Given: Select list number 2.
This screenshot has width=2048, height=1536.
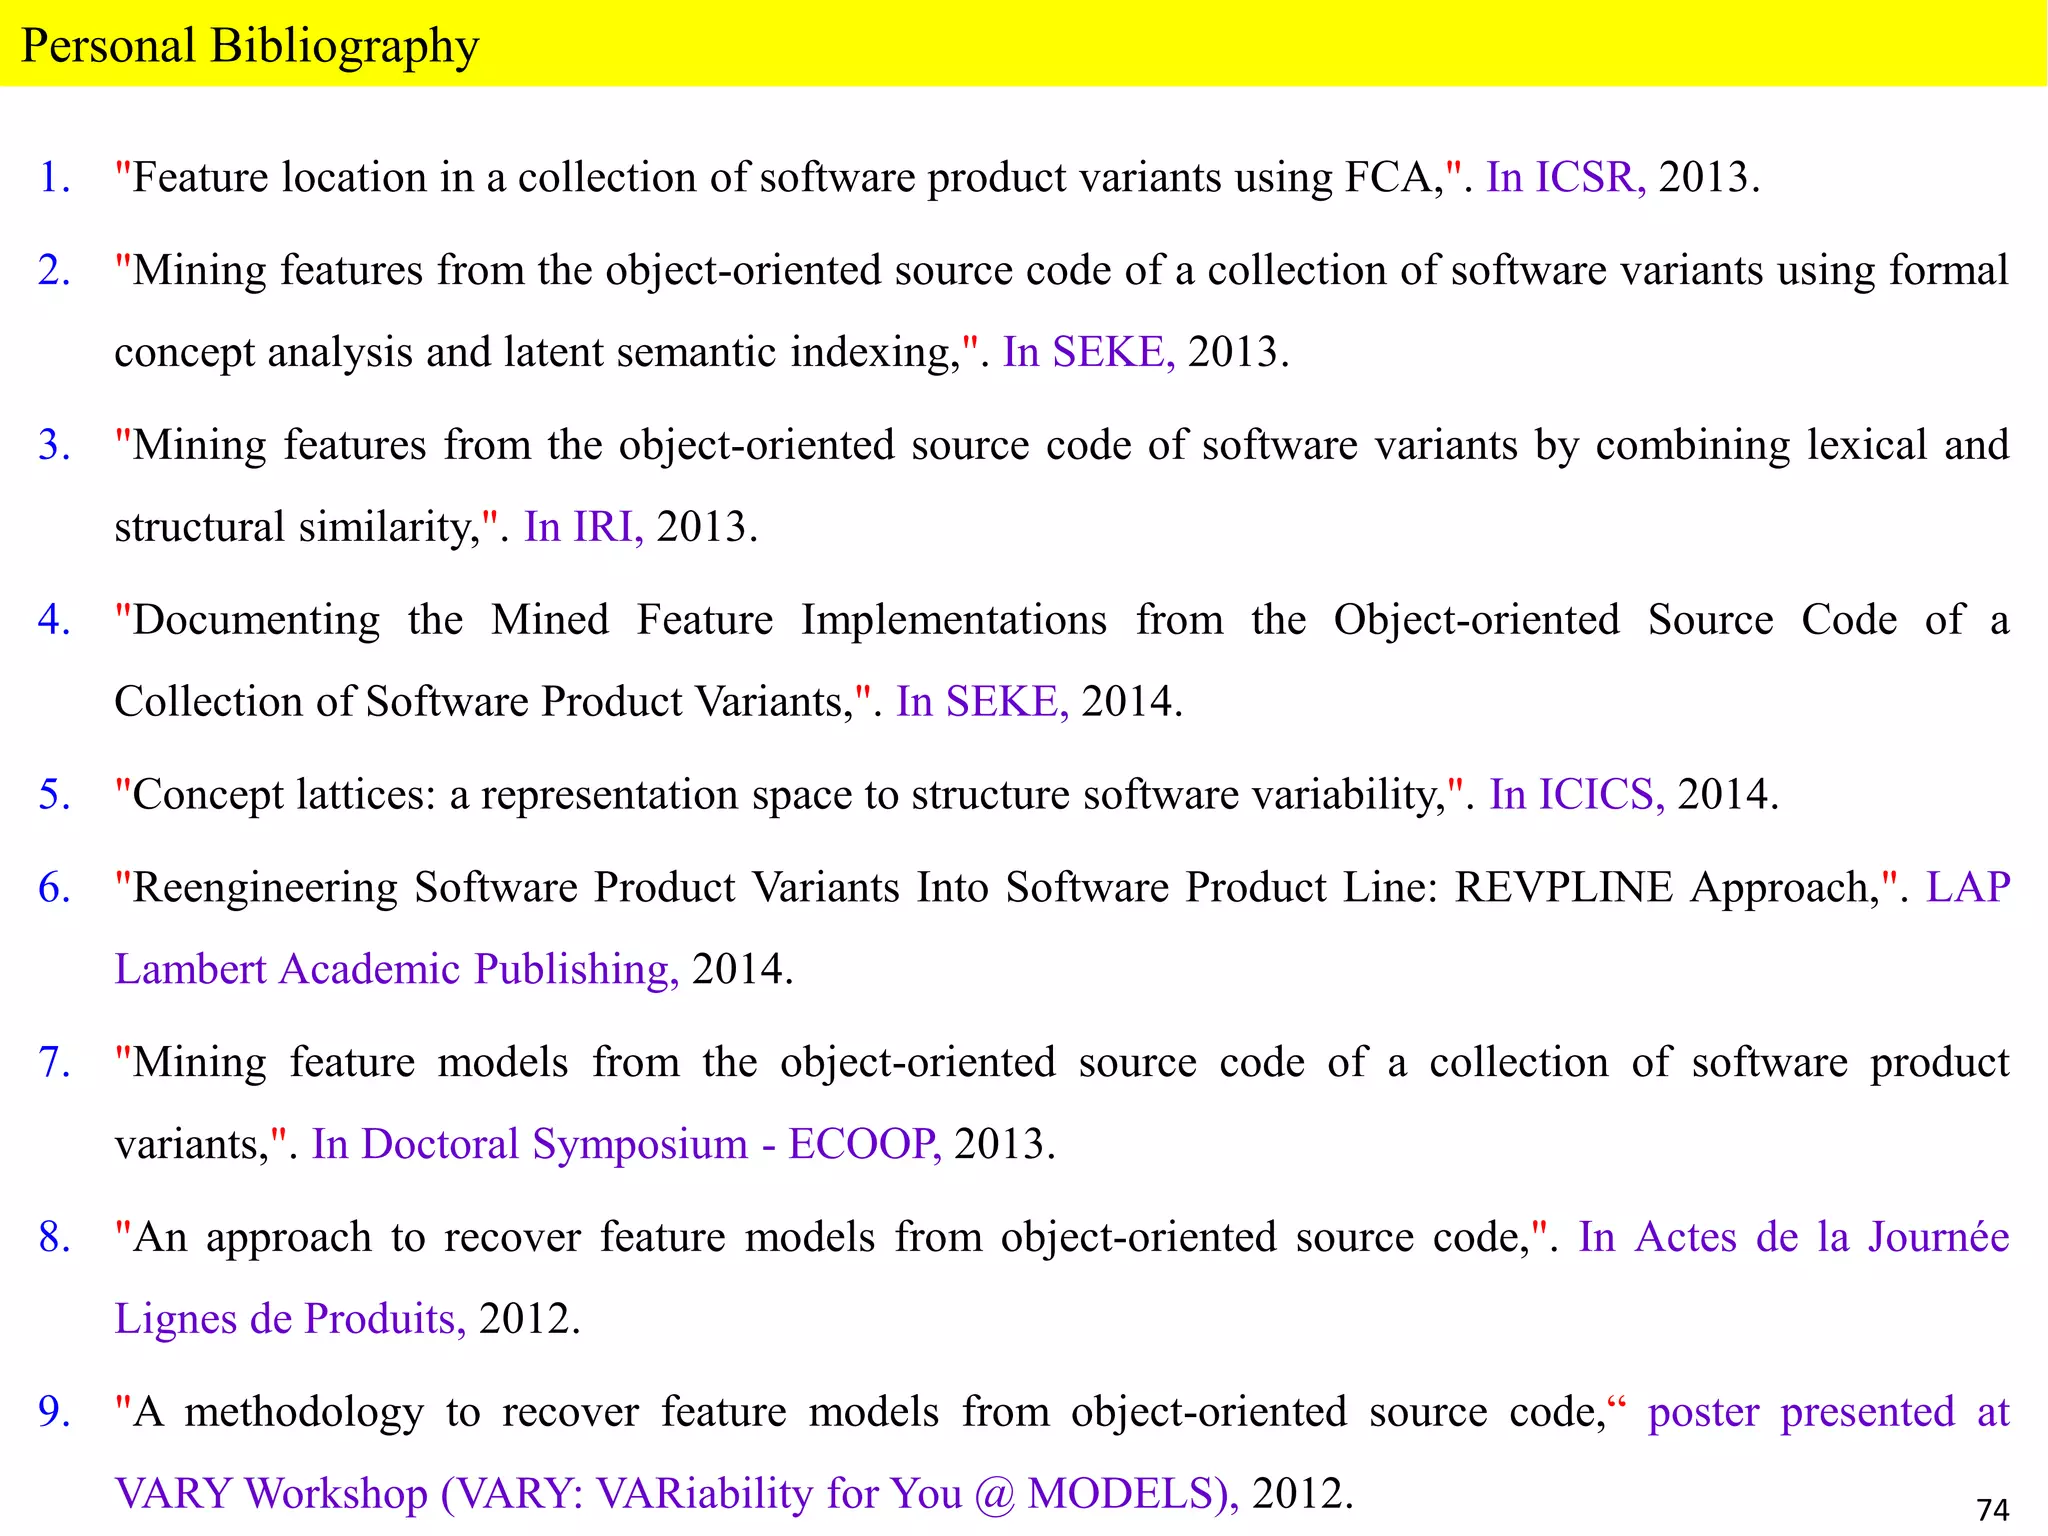Looking at the screenshot, I should pyautogui.click(x=55, y=270).
